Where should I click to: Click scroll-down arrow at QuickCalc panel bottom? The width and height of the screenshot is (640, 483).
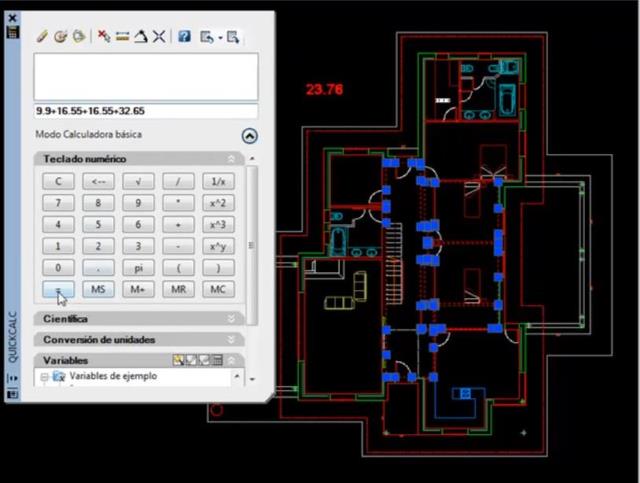click(x=252, y=379)
